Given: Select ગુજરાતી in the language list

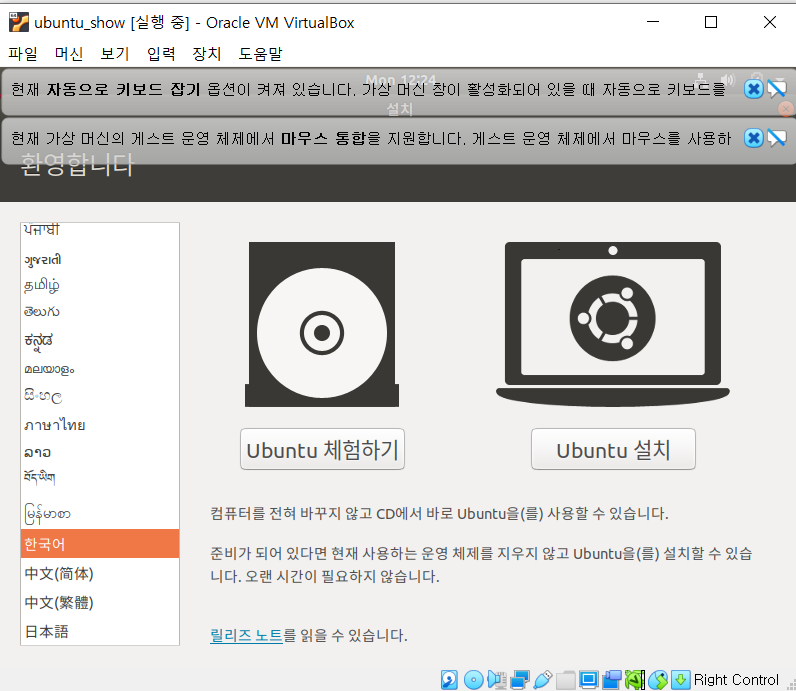Looking at the screenshot, I should tap(100, 259).
